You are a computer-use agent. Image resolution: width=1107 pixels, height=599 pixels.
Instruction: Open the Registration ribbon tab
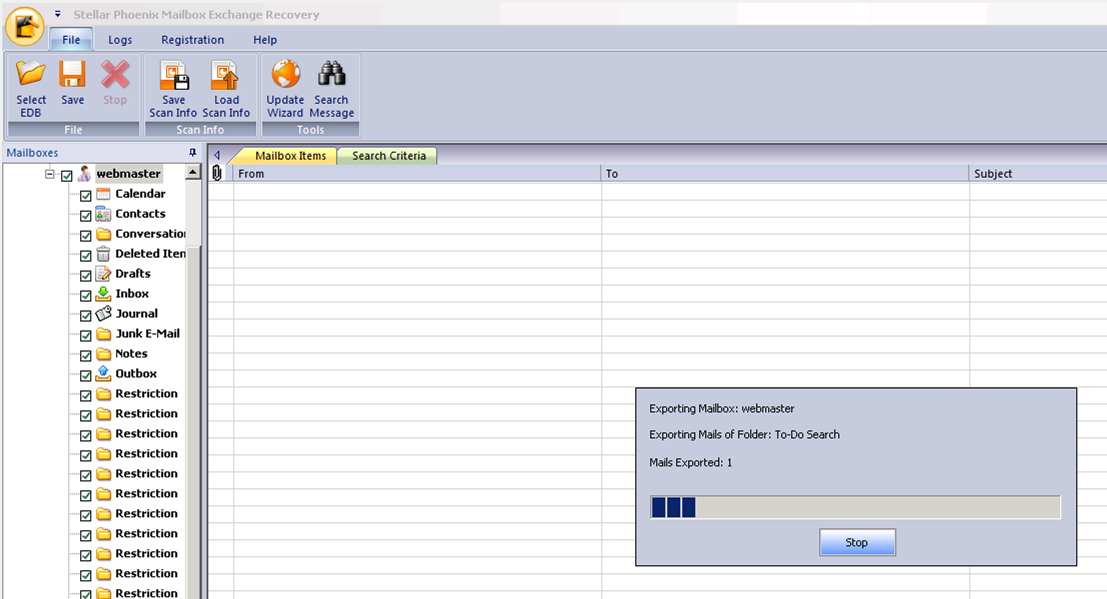pos(193,40)
